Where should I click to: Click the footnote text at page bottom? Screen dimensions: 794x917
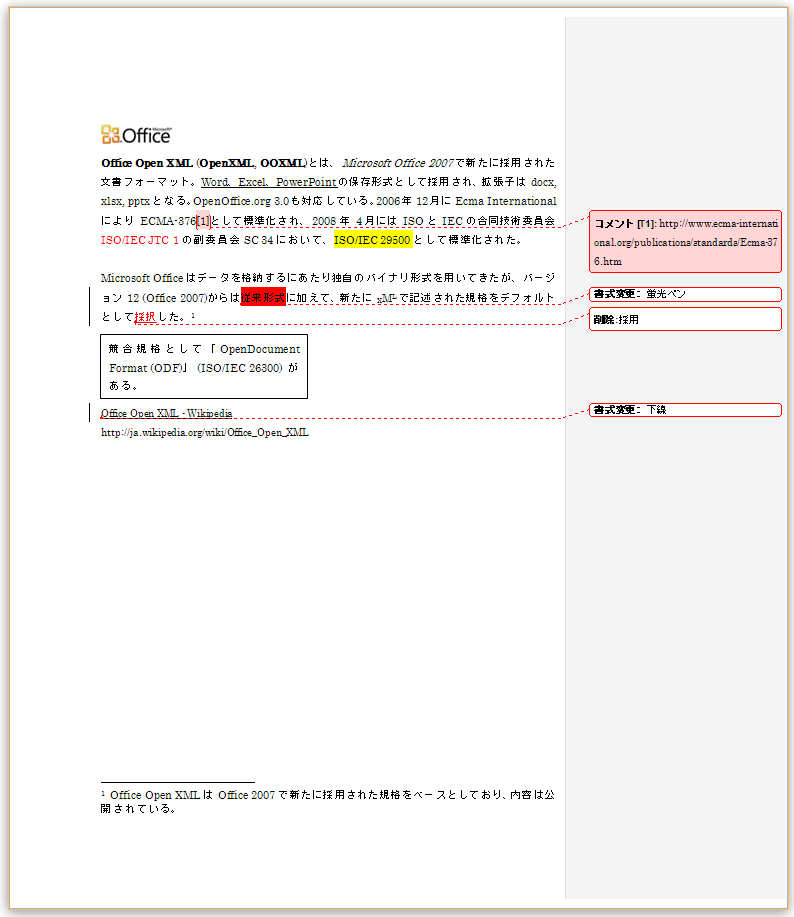pos(328,802)
